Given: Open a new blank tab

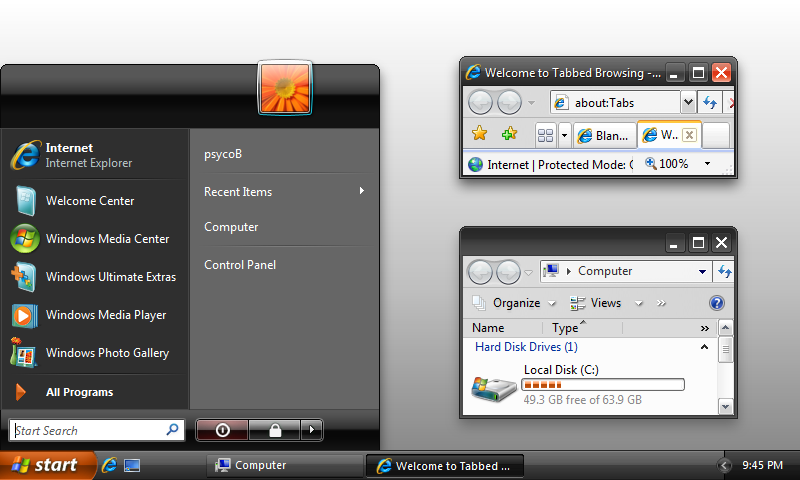Looking at the screenshot, I should [x=716, y=136].
